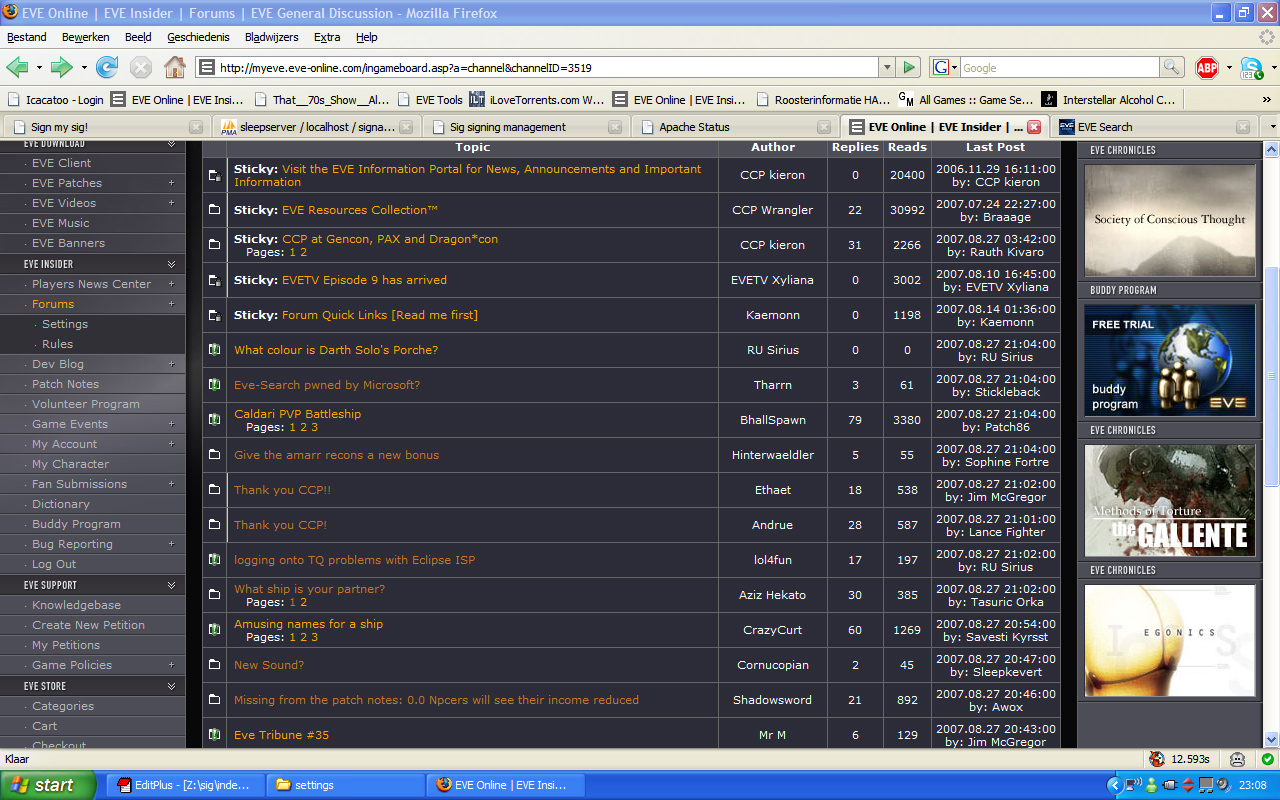Switch to the 'Apache Status' tab

click(734, 127)
